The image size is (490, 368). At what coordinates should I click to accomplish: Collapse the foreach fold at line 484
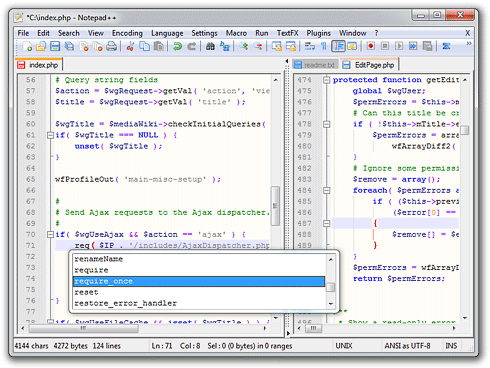tap(327, 190)
